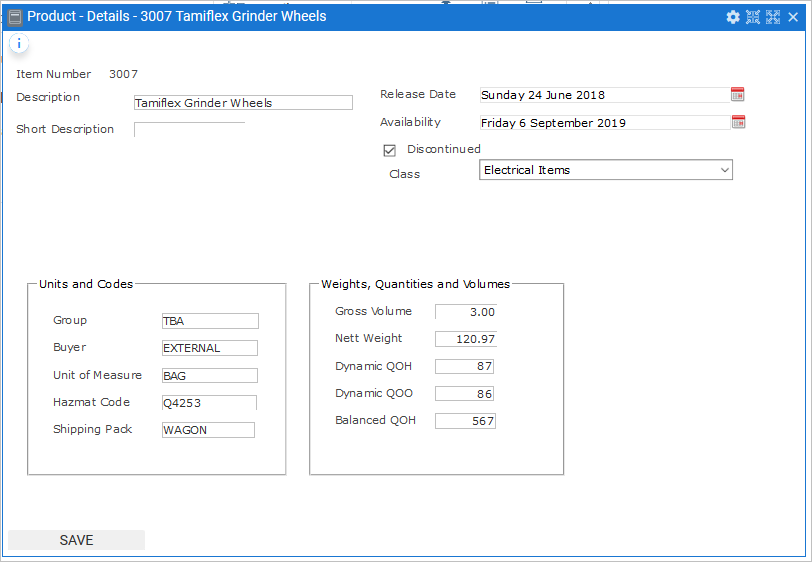Click the Availability date field
The image size is (812, 562).
[604, 123]
